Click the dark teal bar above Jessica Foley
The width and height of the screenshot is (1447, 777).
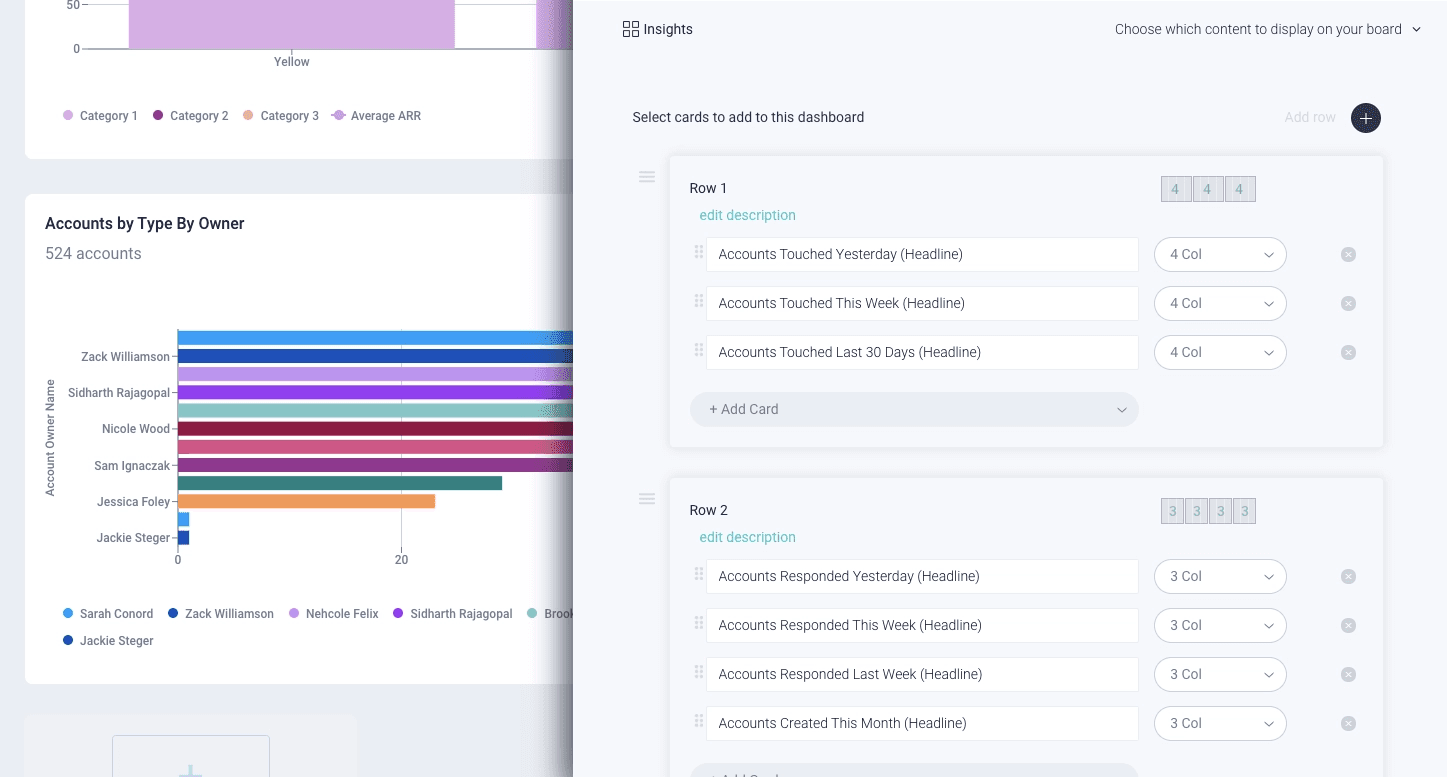(x=340, y=483)
